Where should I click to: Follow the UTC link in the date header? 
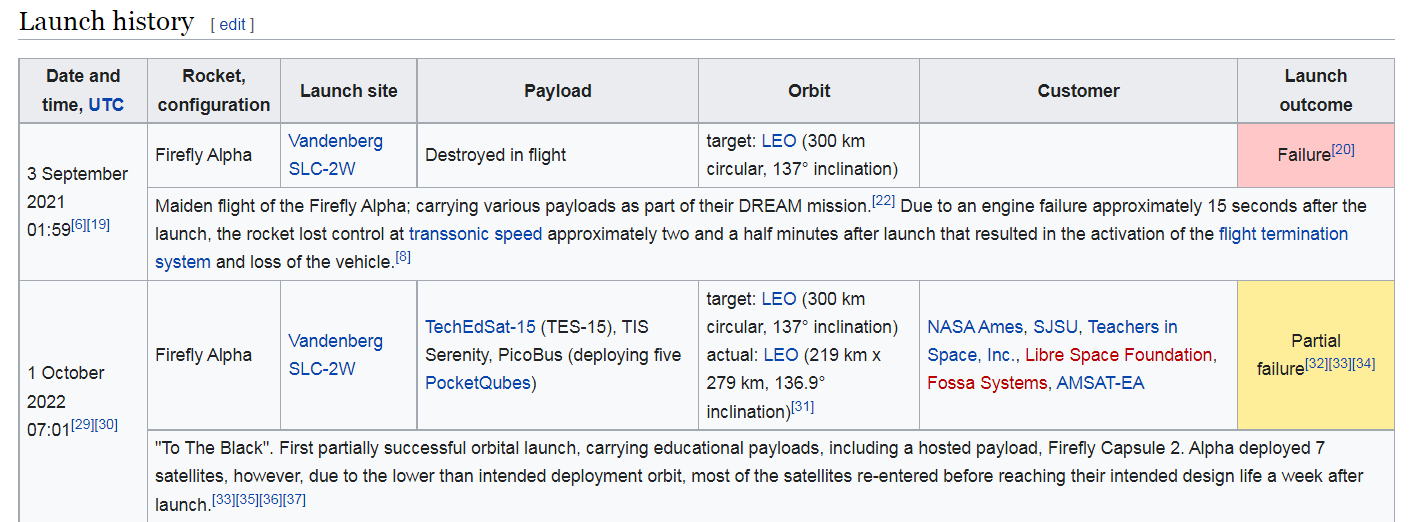pos(107,104)
